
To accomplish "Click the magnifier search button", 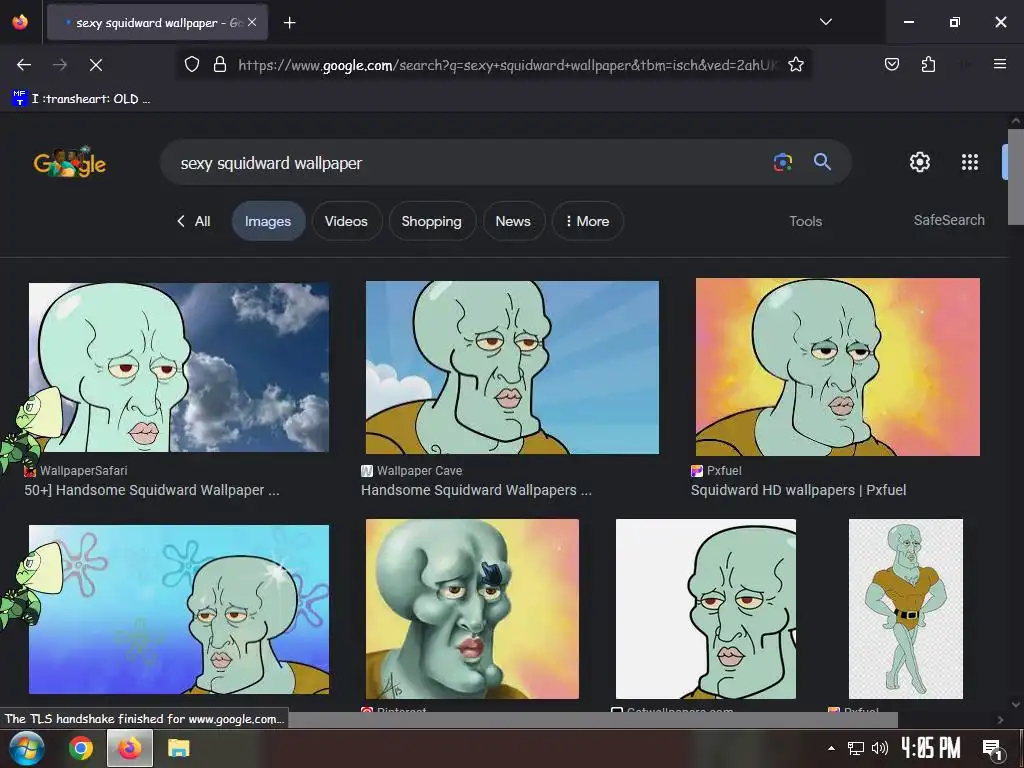I will coord(822,162).
